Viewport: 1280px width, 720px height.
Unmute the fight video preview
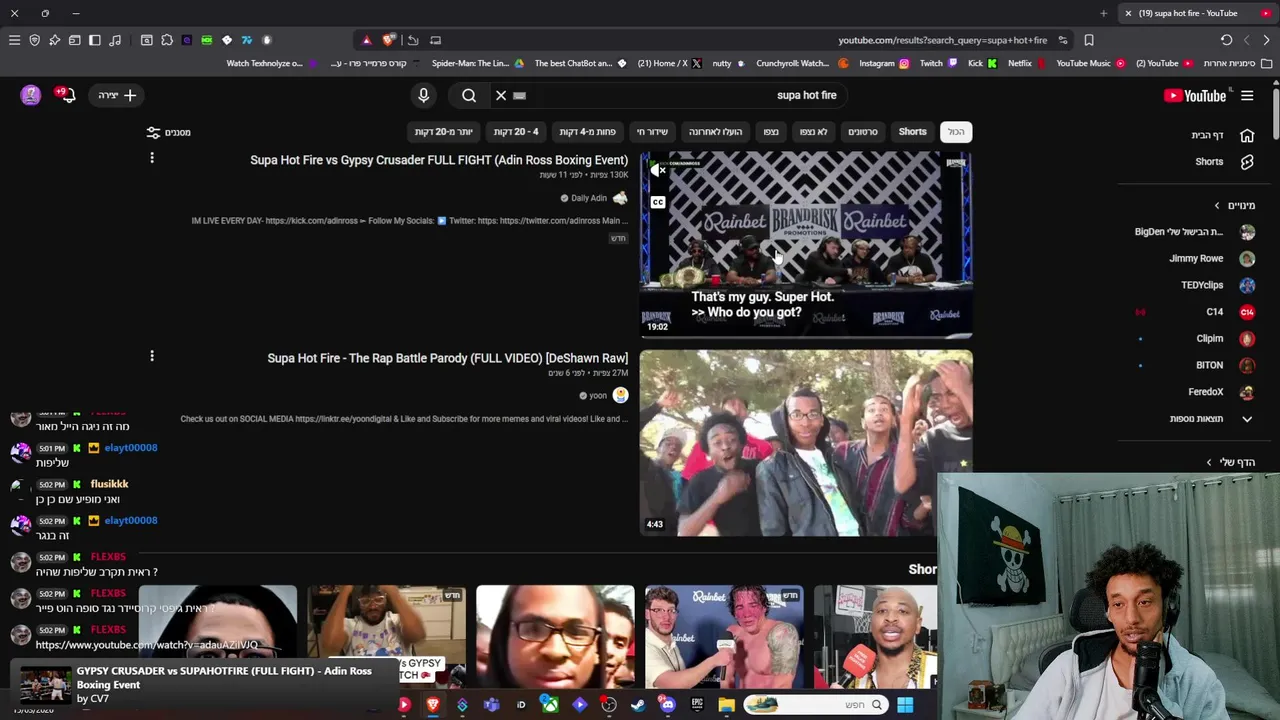[x=658, y=171]
